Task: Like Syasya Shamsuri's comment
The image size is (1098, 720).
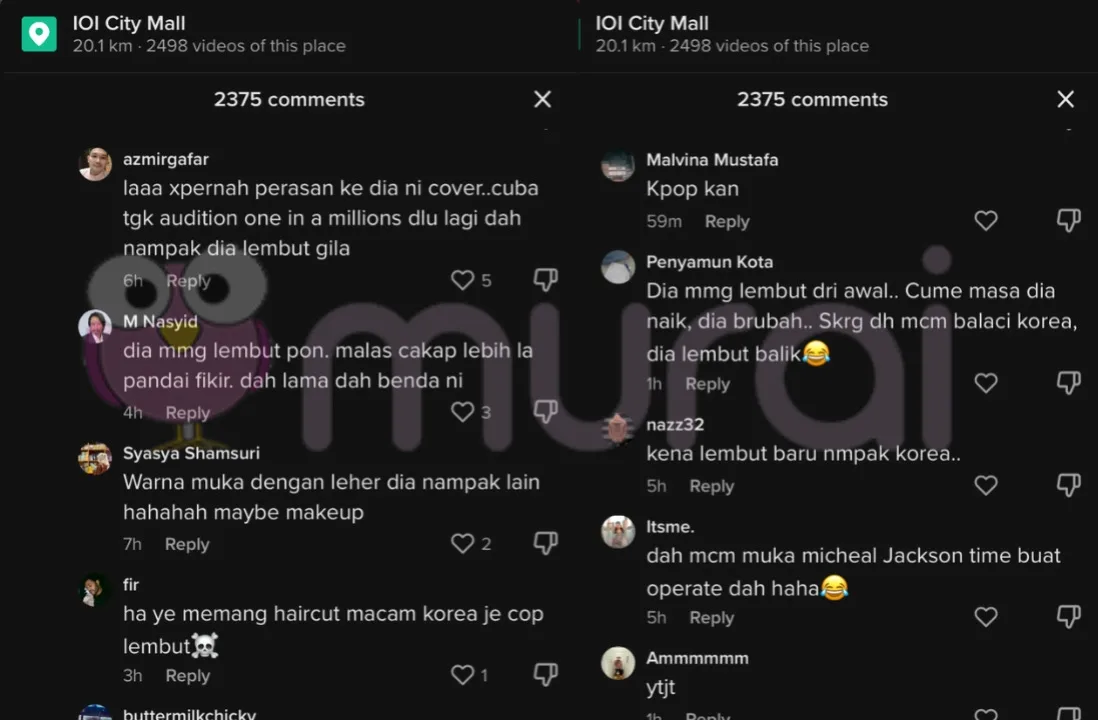Action: (x=462, y=544)
